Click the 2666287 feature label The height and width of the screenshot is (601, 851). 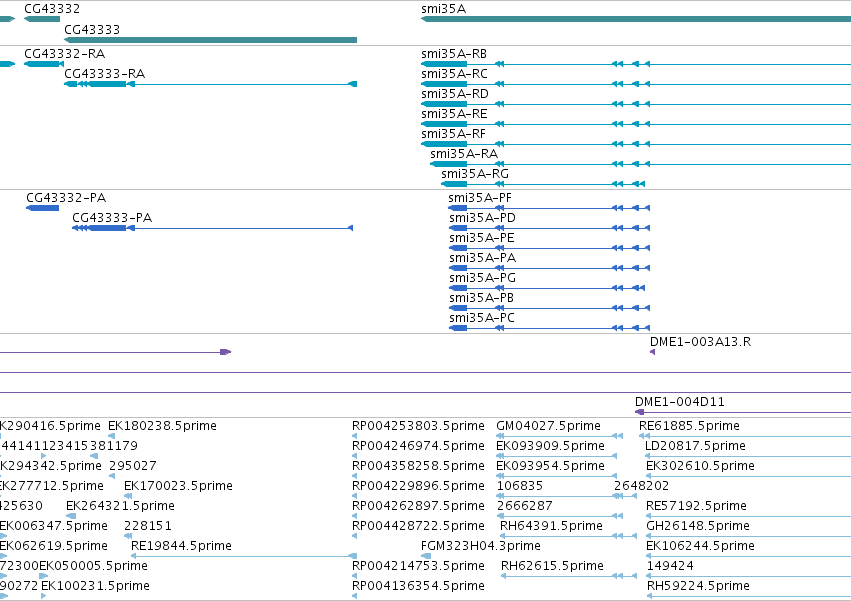click(525, 506)
